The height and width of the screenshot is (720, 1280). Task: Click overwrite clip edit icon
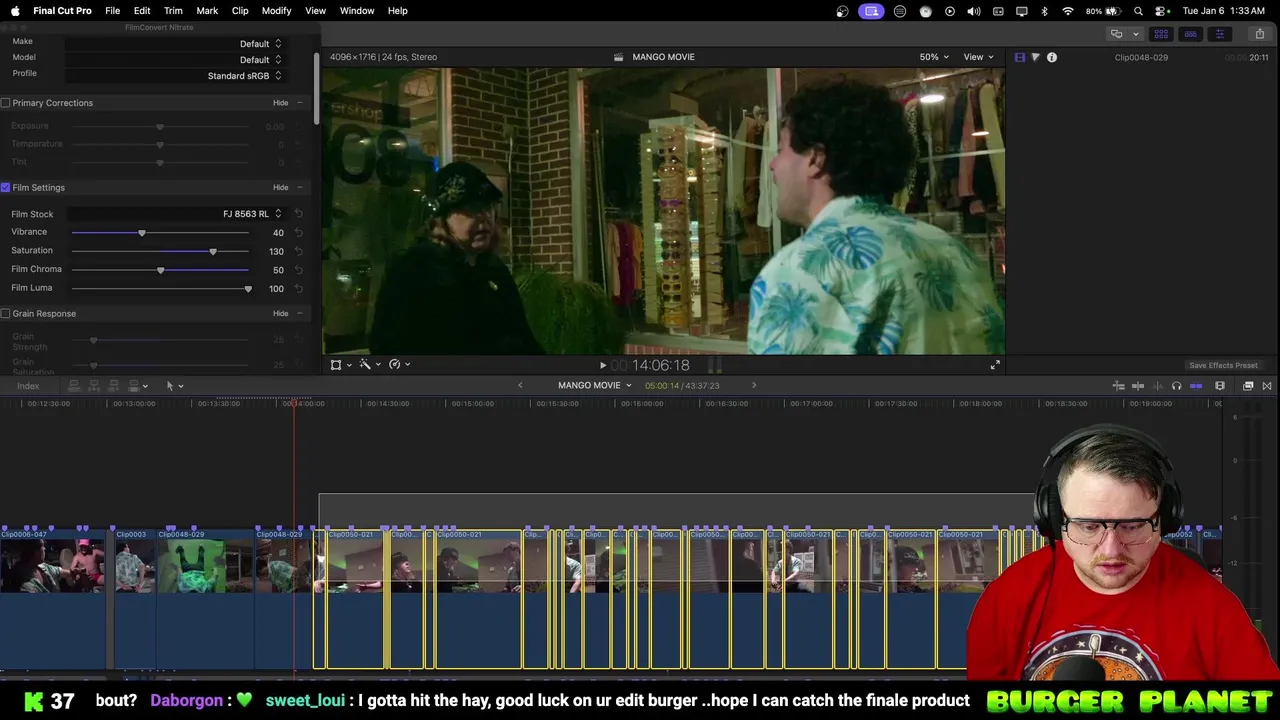coord(134,386)
